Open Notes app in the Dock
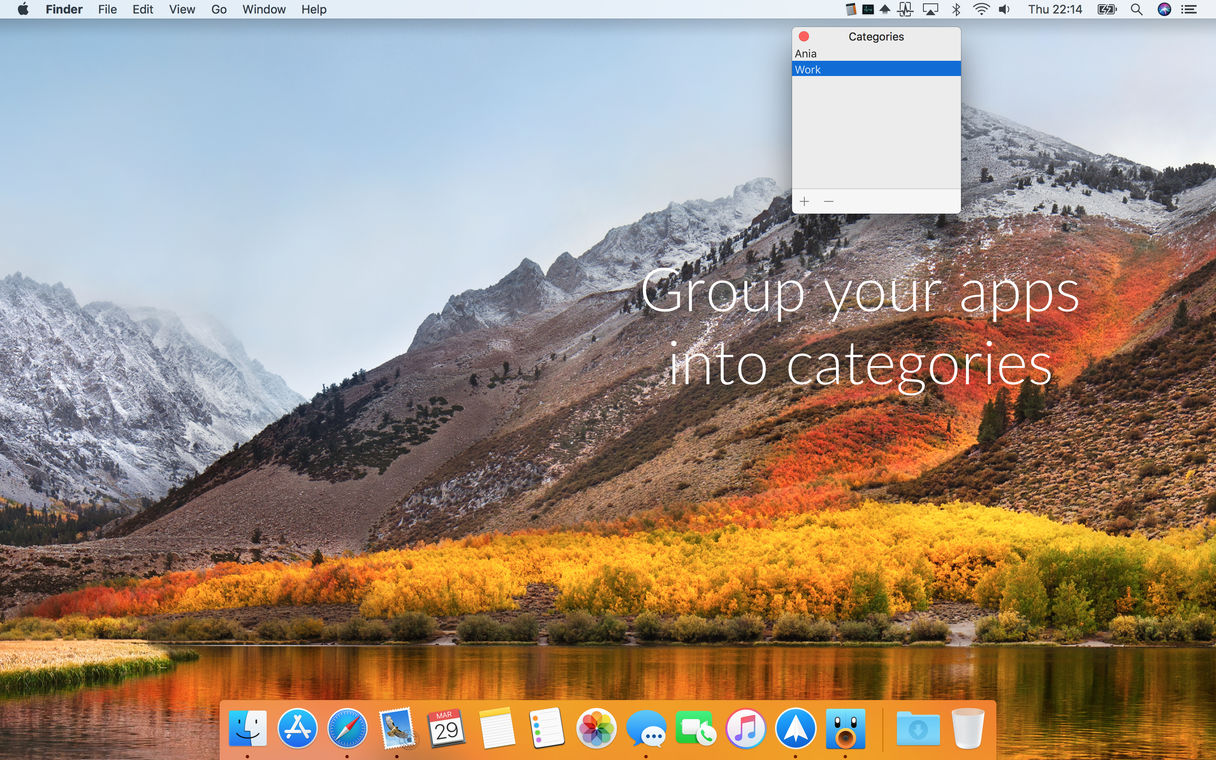This screenshot has width=1216, height=760. pyautogui.click(x=497, y=728)
